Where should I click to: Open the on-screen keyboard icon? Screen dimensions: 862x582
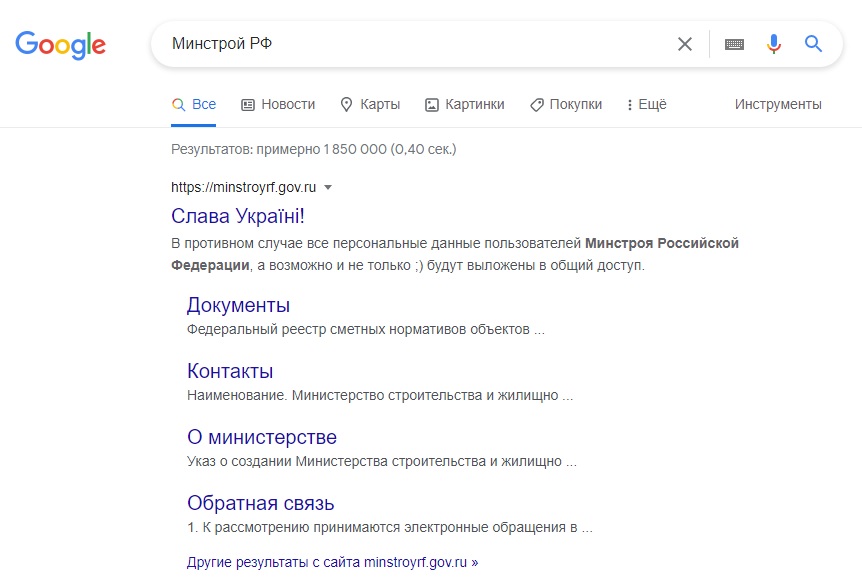point(733,44)
